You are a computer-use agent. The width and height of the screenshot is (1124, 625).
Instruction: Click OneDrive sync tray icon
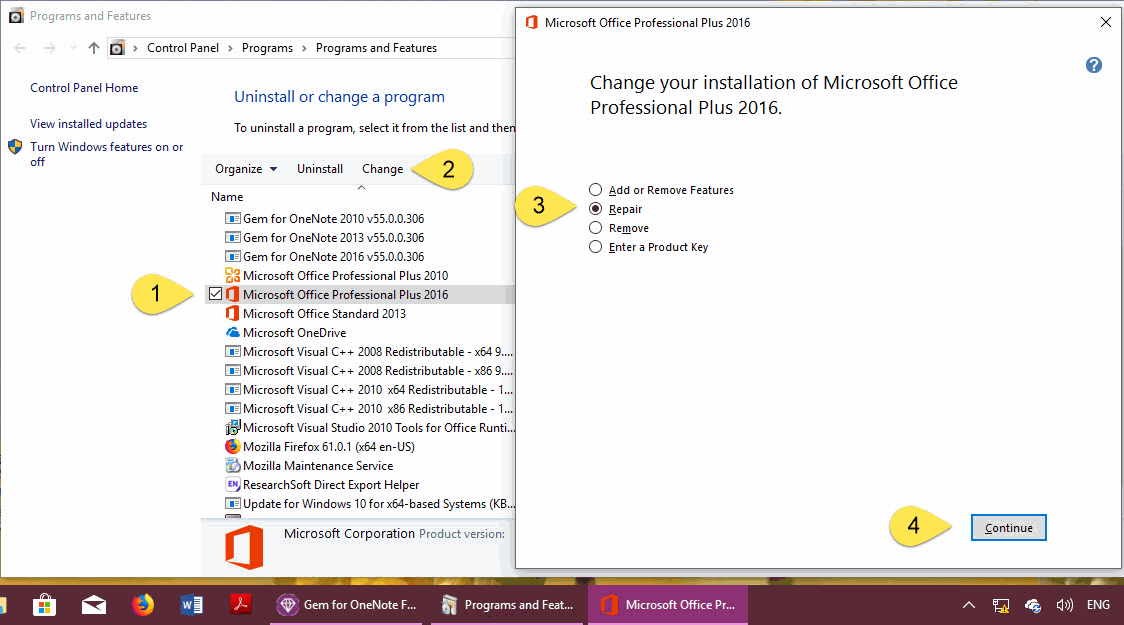click(x=1033, y=606)
